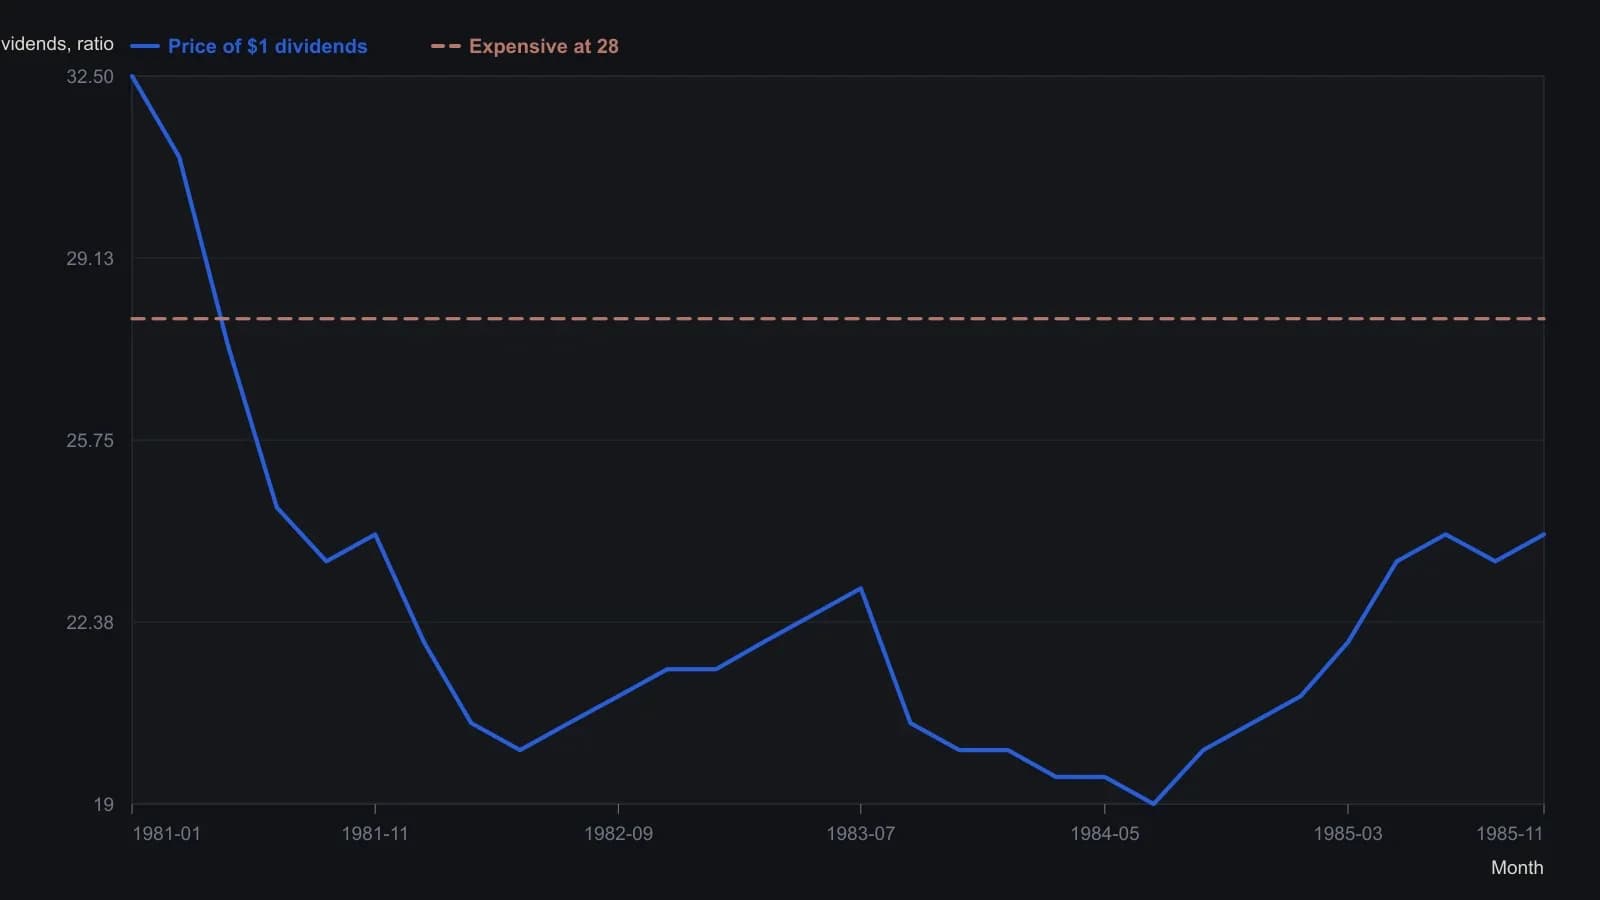Viewport: 1600px width, 900px height.
Task: Select the 29.13 y-axis tick label
Action: (x=90, y=258)
